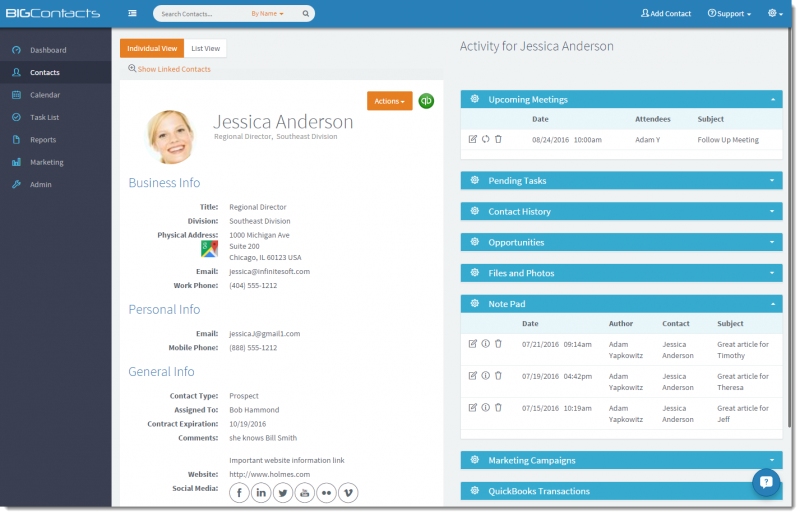Expand the Files and Photos panel
The image size is (800, 515).
coord(772,273)
